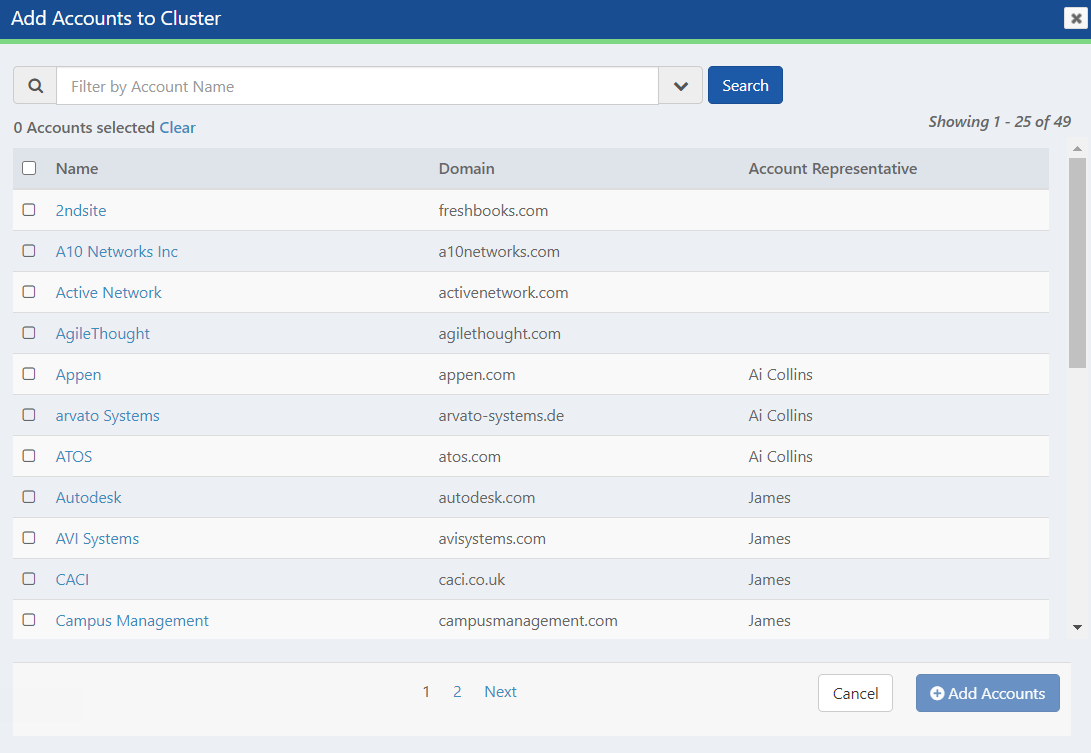Click the autodesk.com domain cell
This screenshot has width=1091, height=753.
click(x=486, y=498)
